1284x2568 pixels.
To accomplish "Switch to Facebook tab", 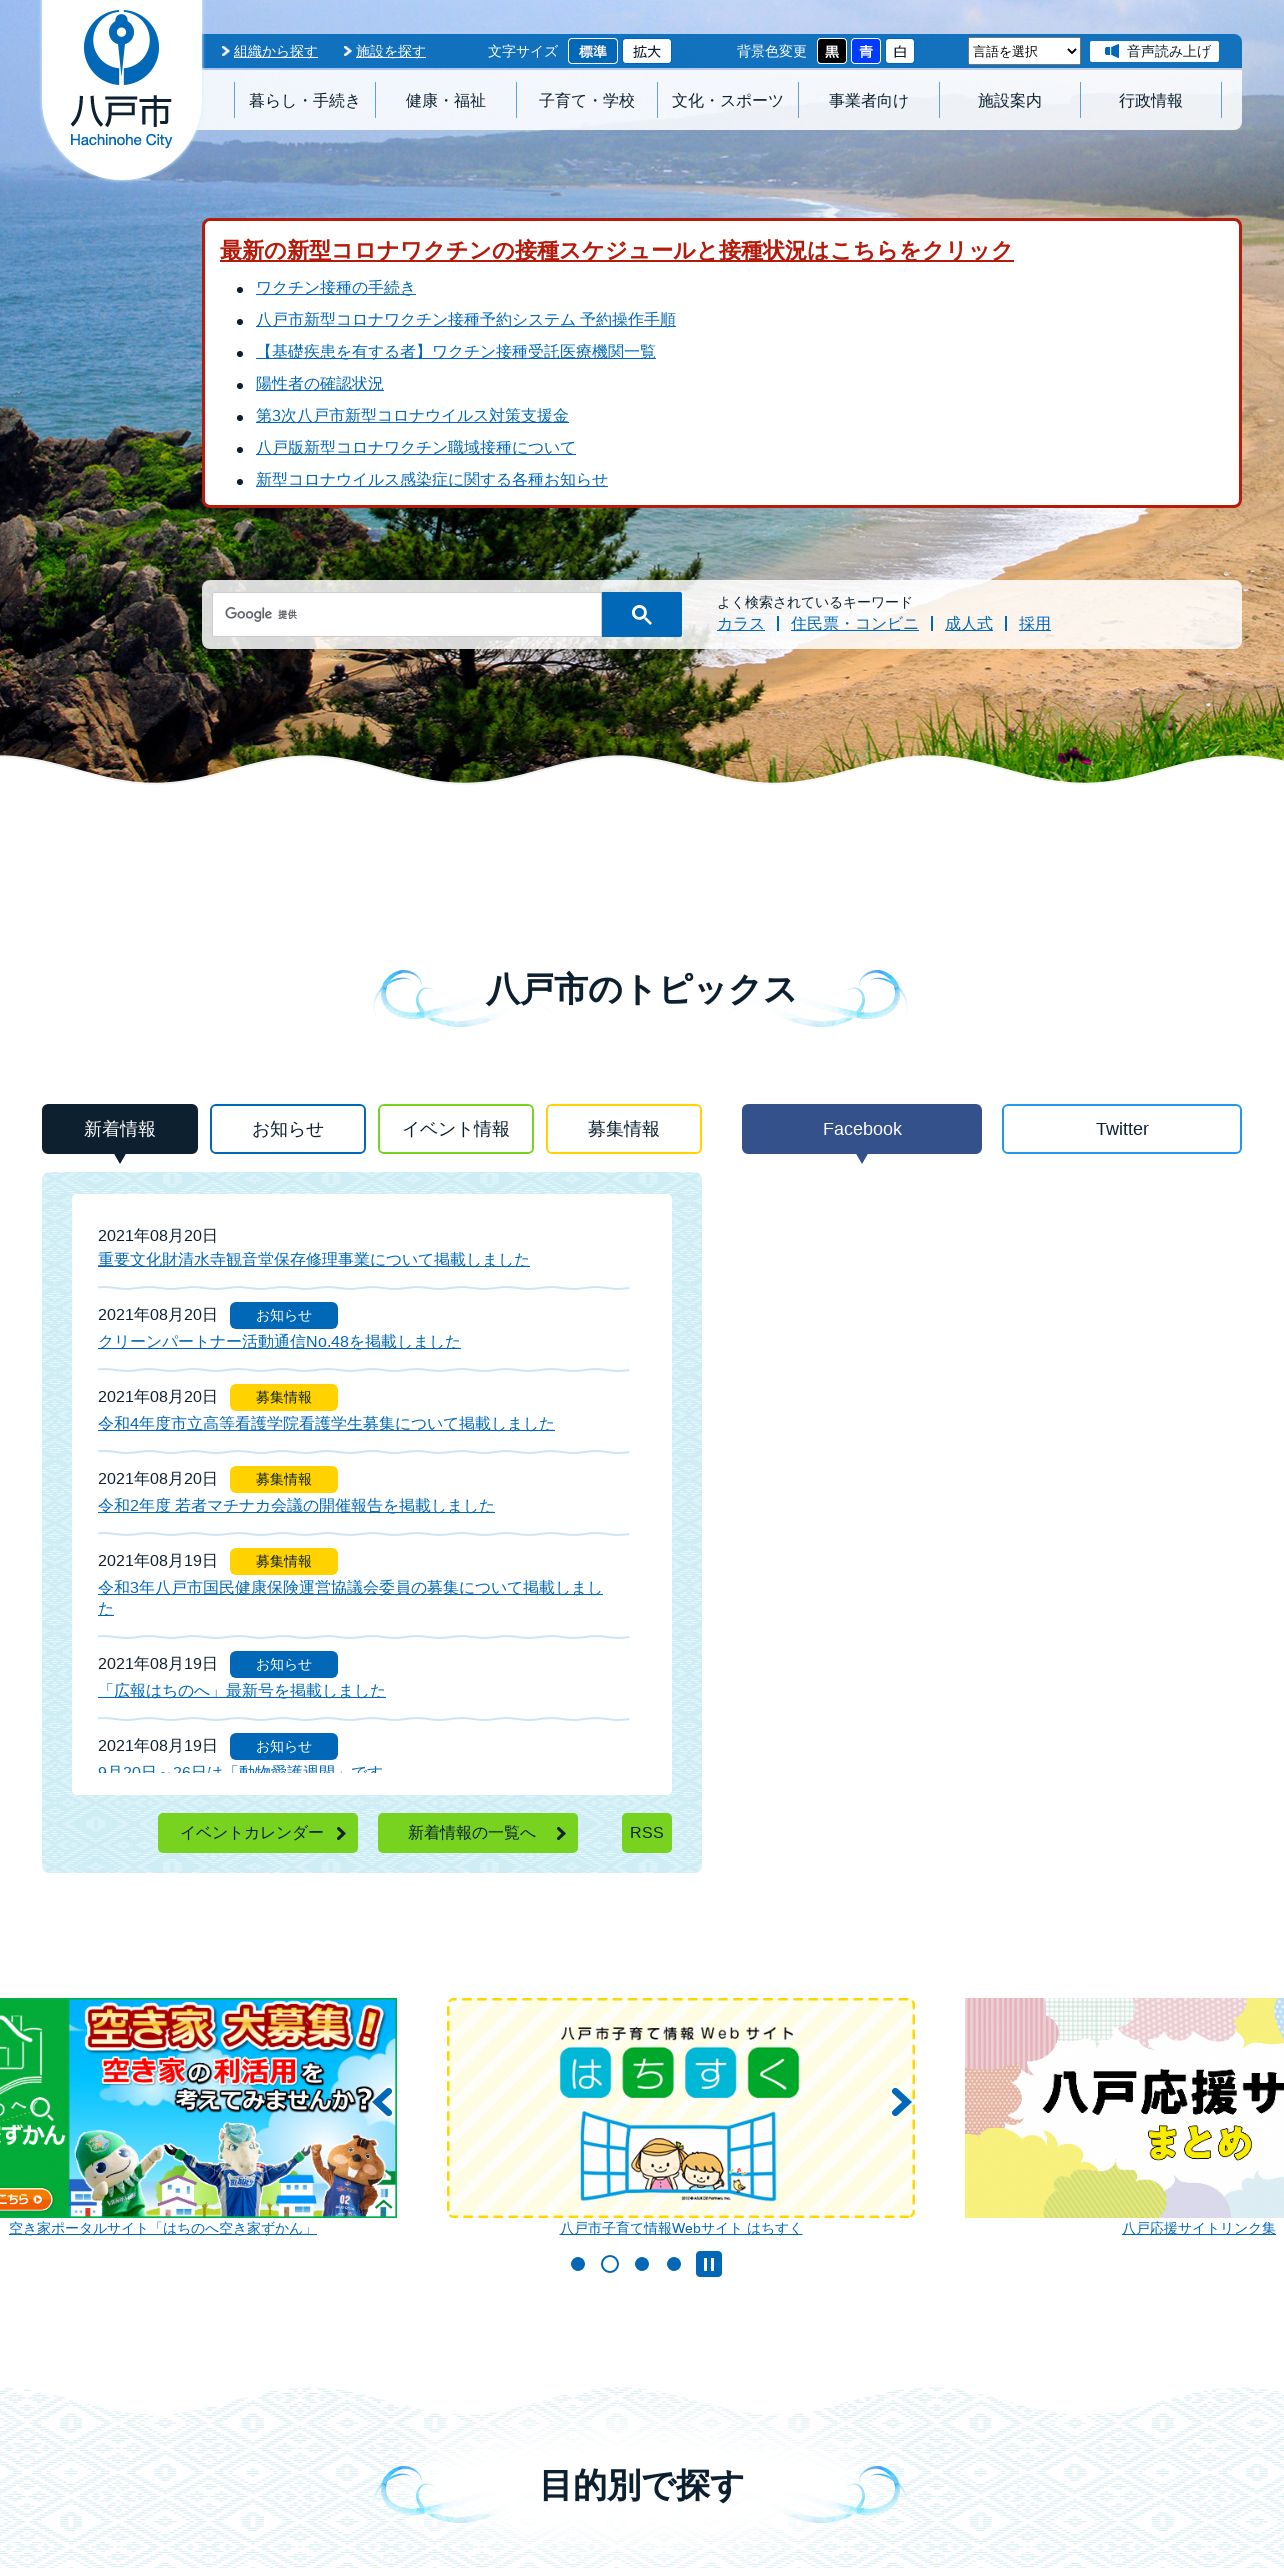I will pyautogui.click(x=862, y=1129).
